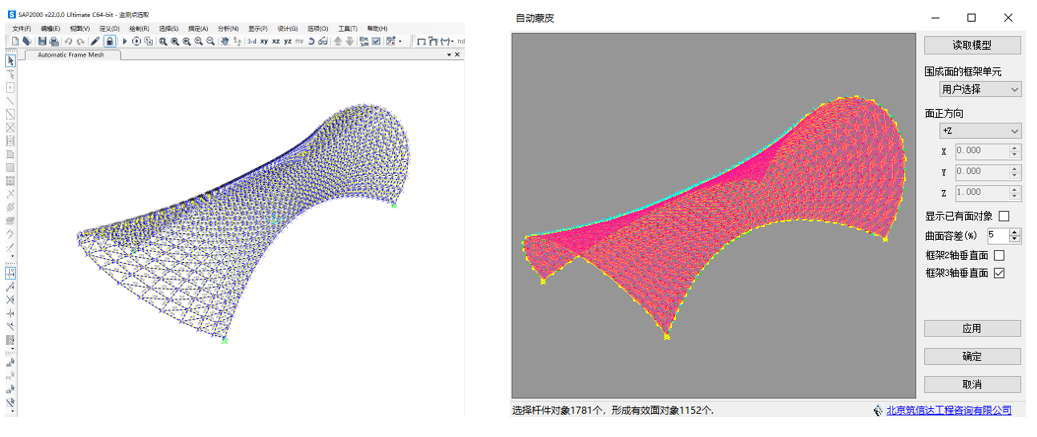The image size is (1037, 437).
Task: Click the Save model icon
Action: point(42,41)
